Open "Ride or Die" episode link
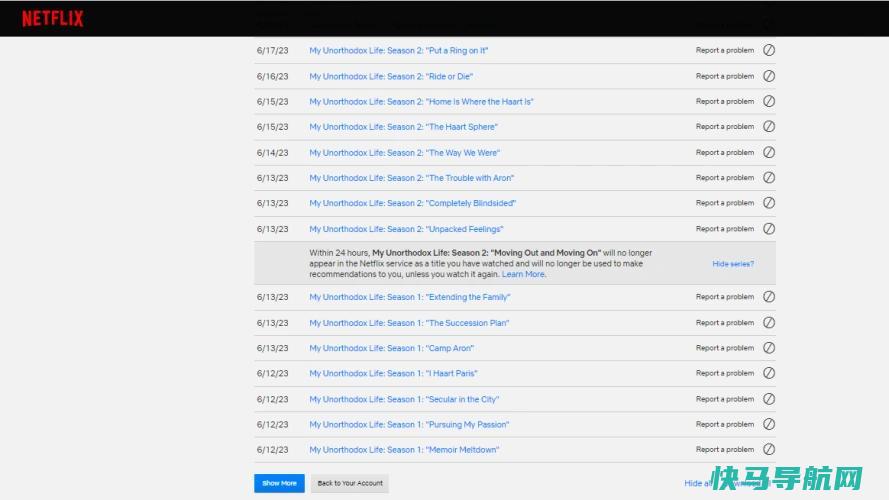This screenshot has width=889, height=500. 391,76
